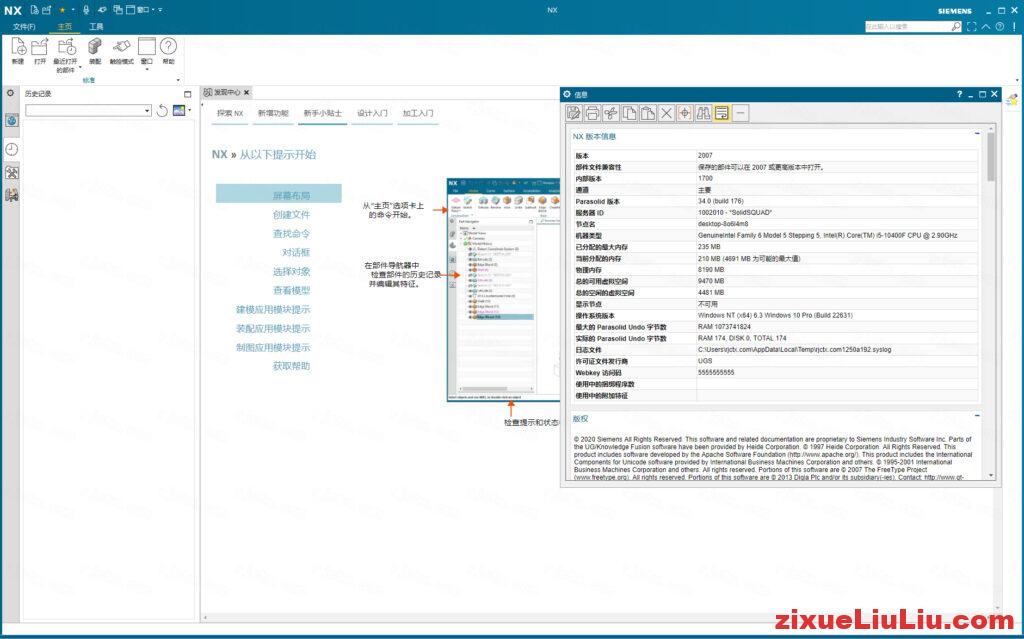Click the 对话框 tip link
The width and height of the screenshot is (1024, 639).
click(296, 252)
